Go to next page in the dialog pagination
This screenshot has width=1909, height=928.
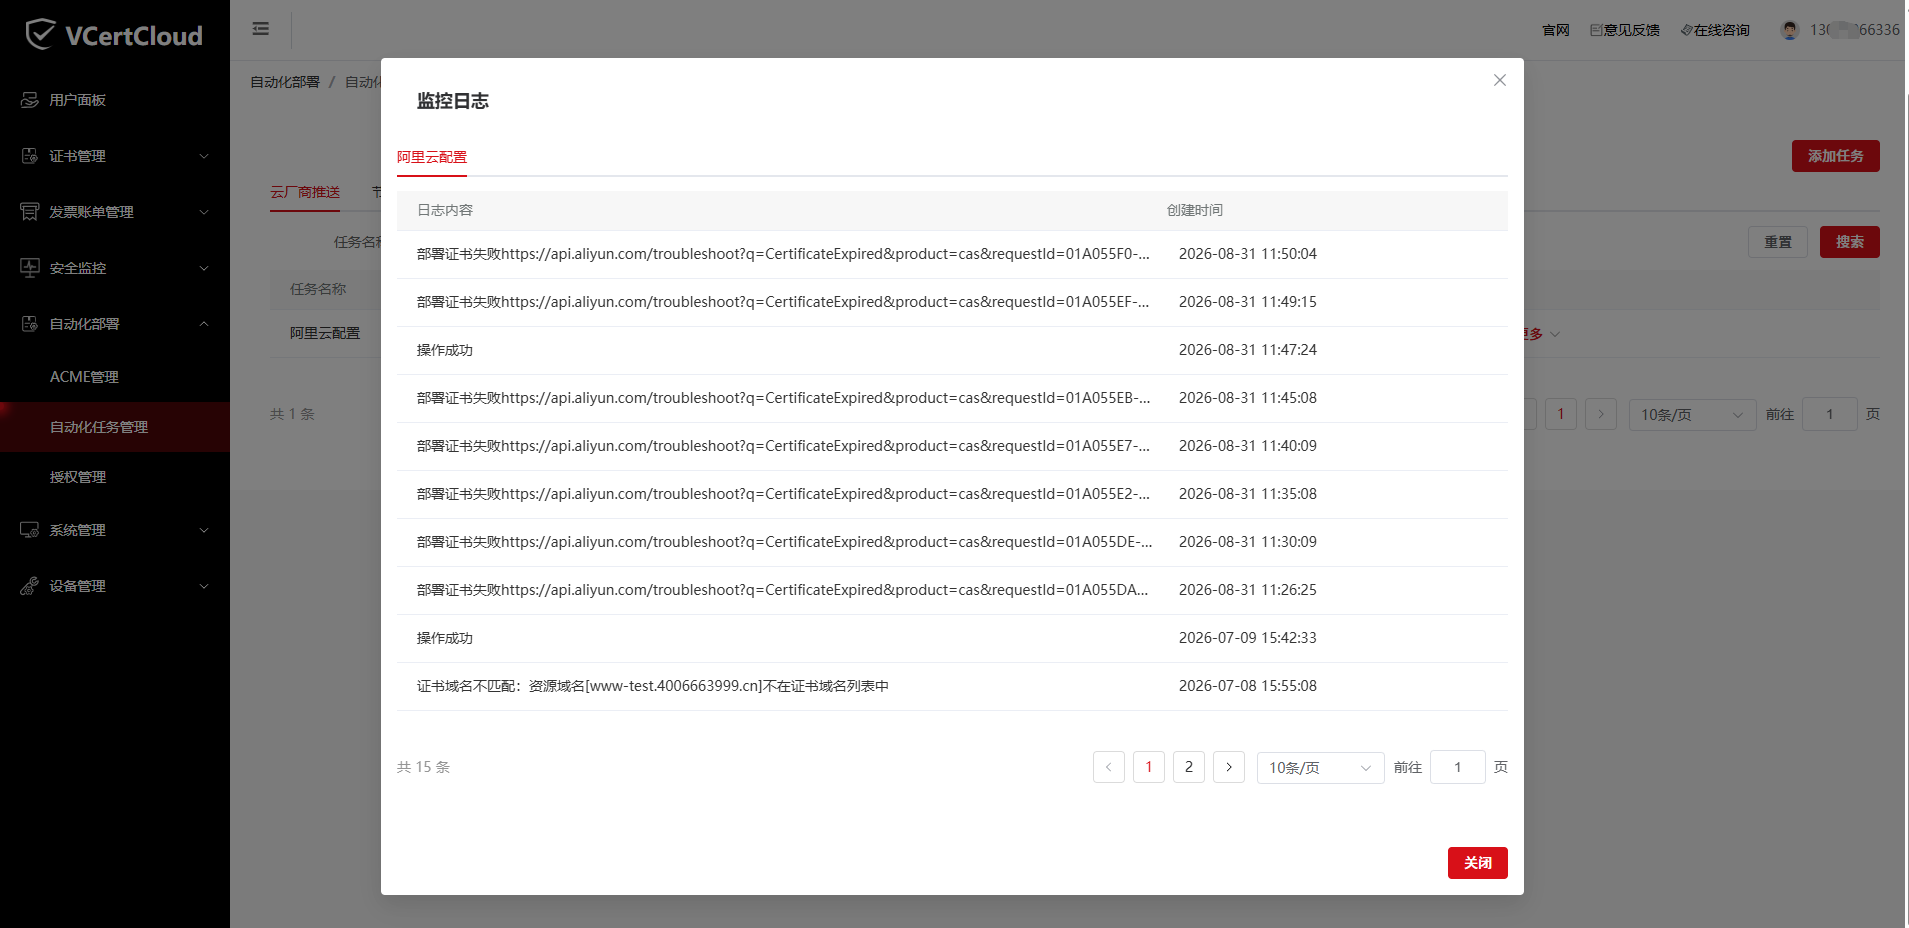point(1229,767)
